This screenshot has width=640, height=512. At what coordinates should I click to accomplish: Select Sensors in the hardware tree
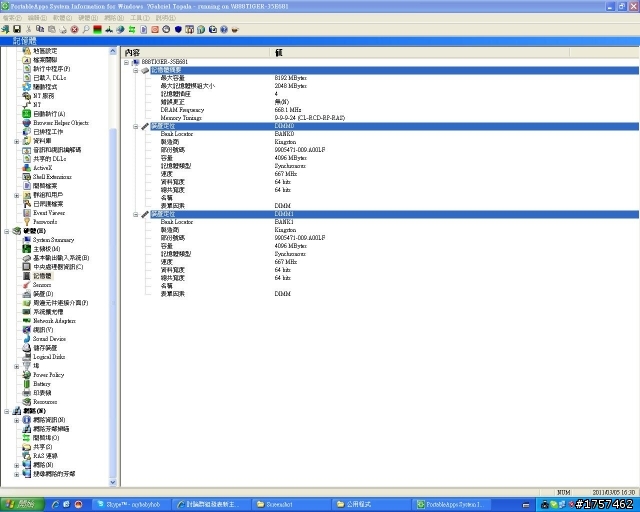coord(42,285)
